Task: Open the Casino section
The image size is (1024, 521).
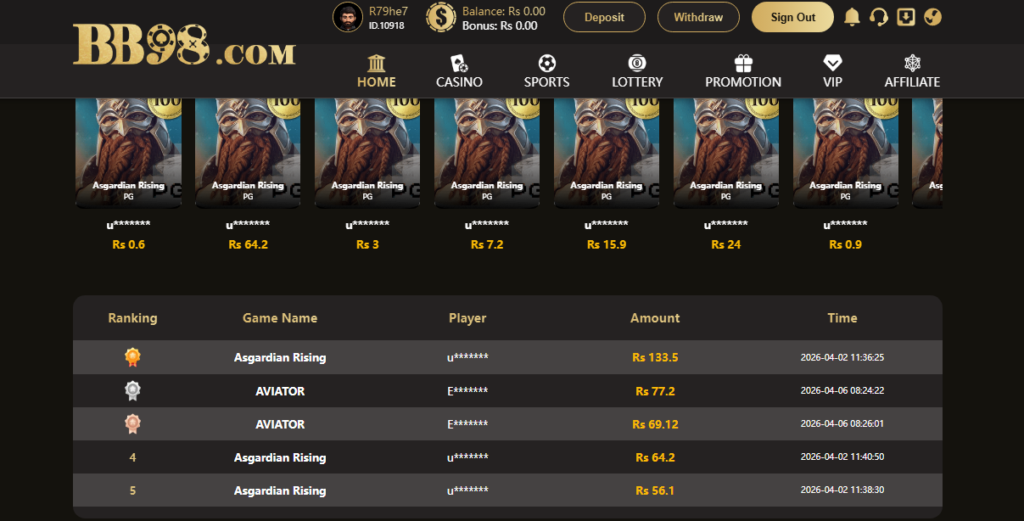Action: (459, 72)
